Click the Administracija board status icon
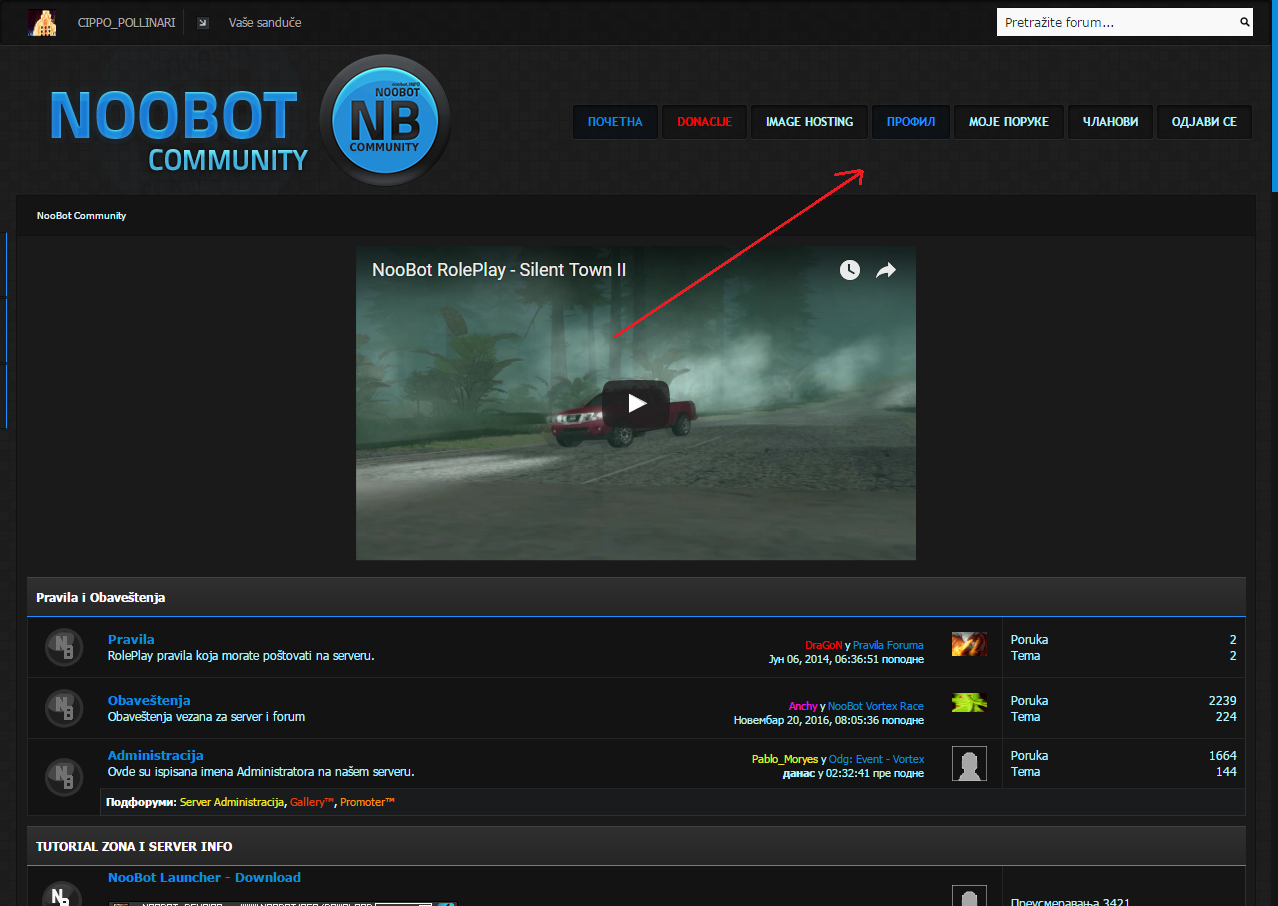Screen dimensions: 1278x906 point(64,775)
